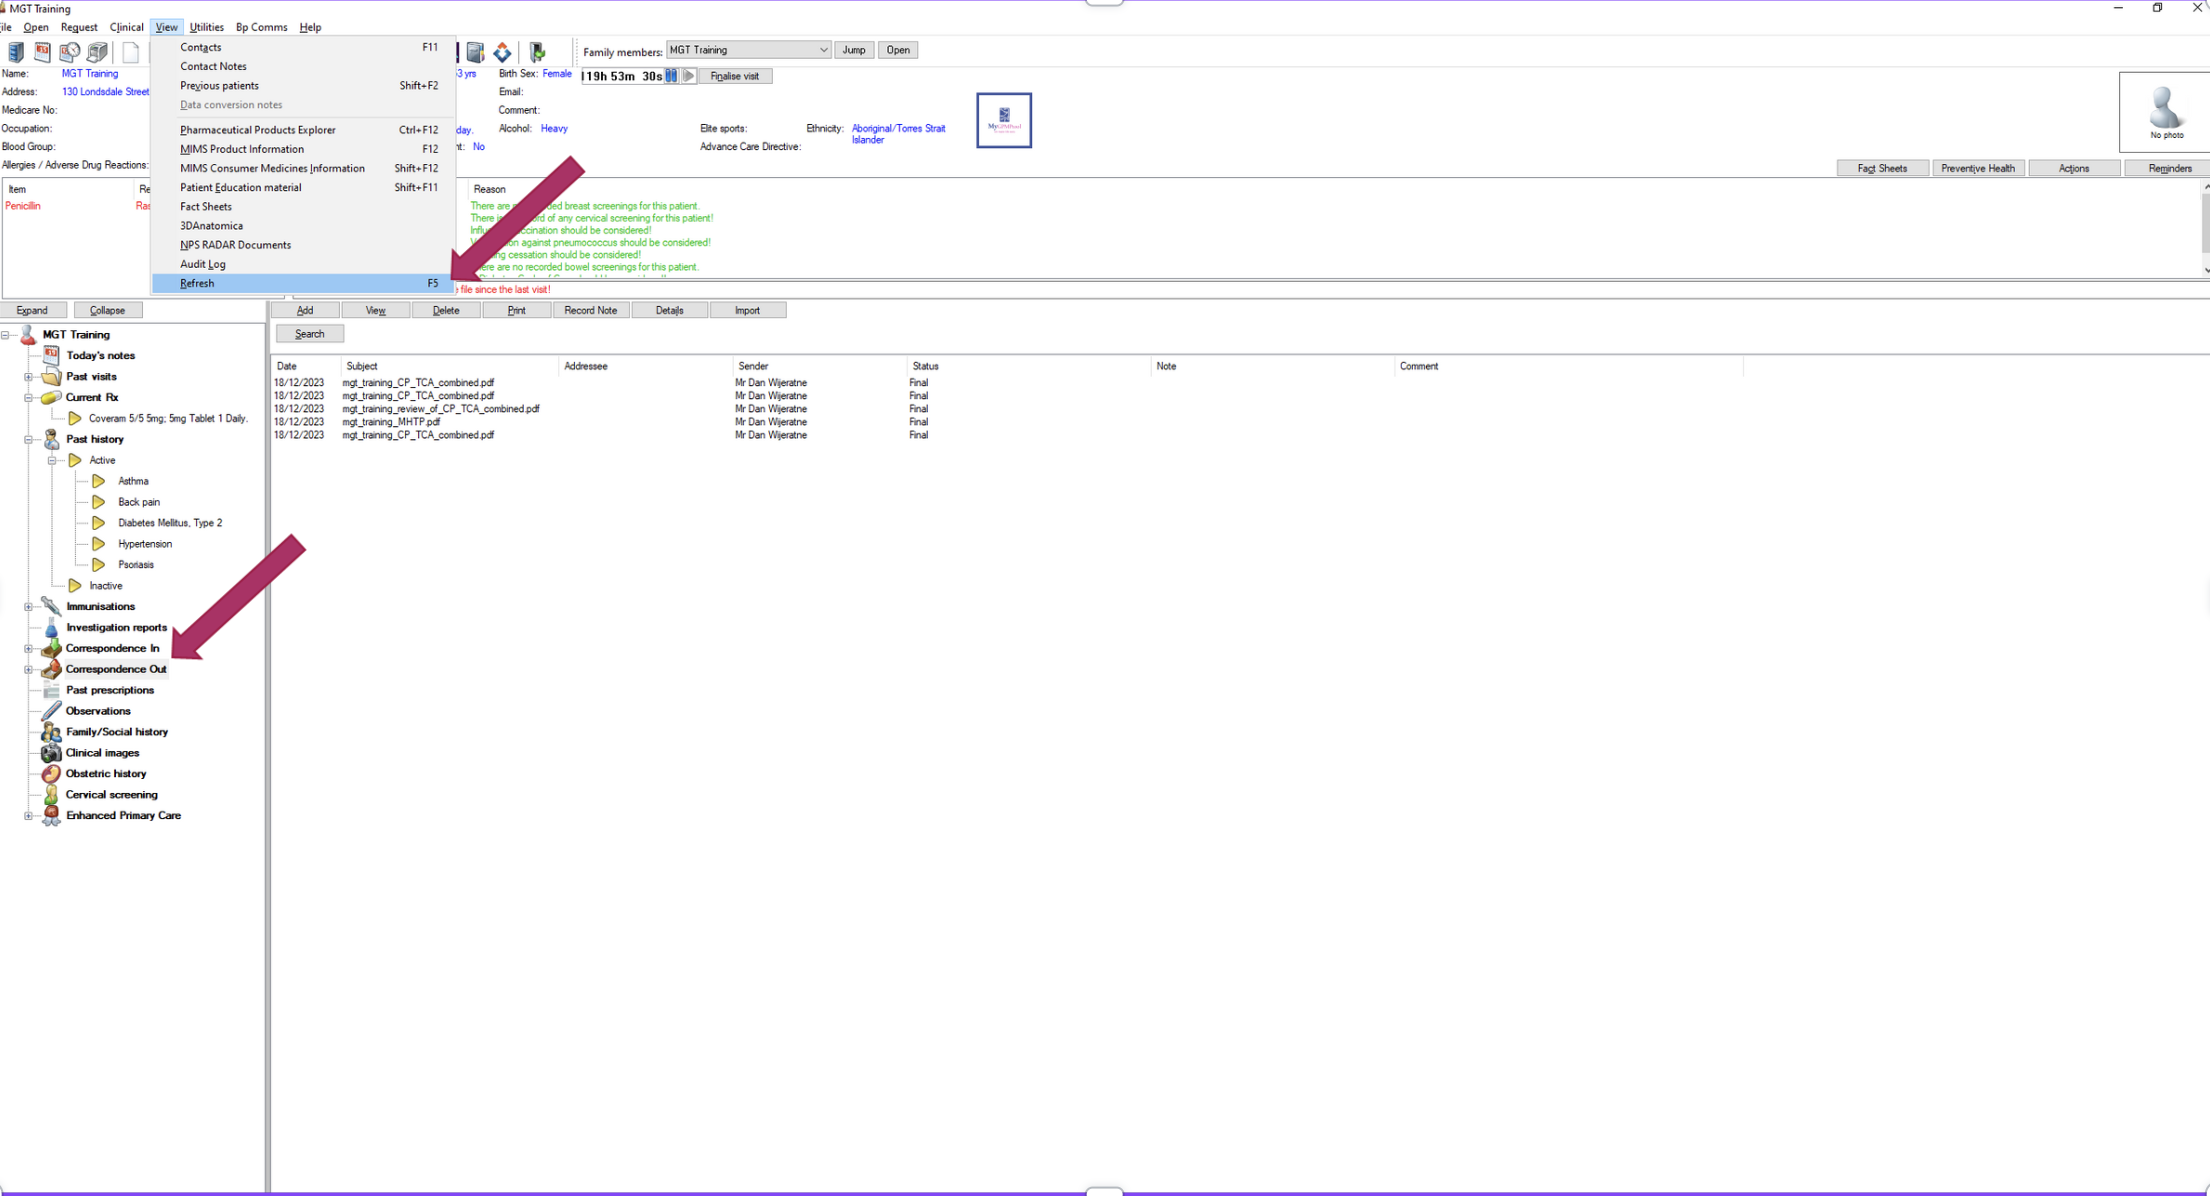Click the Record Note button
Screen dimensions: 2210x1196
tap(590, 310)
